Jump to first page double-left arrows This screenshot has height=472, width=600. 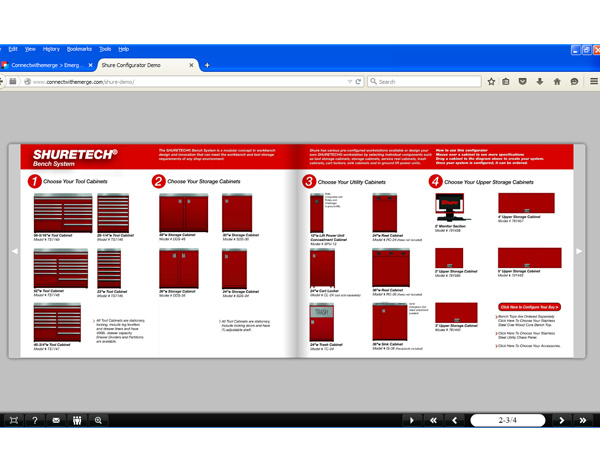(433, 420)
